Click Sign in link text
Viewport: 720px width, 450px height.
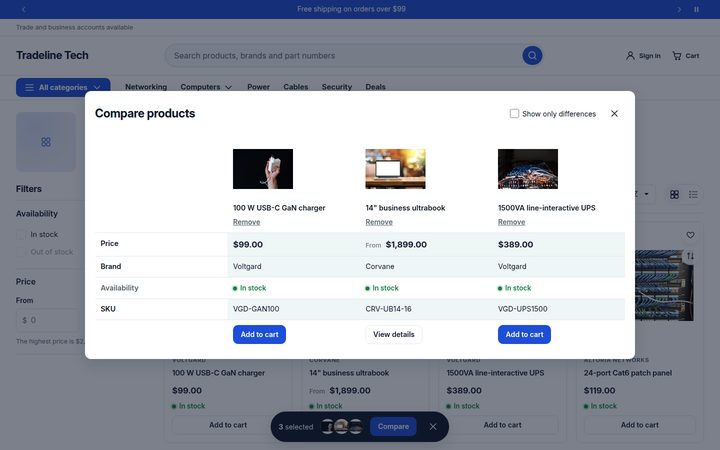(650, 56)
